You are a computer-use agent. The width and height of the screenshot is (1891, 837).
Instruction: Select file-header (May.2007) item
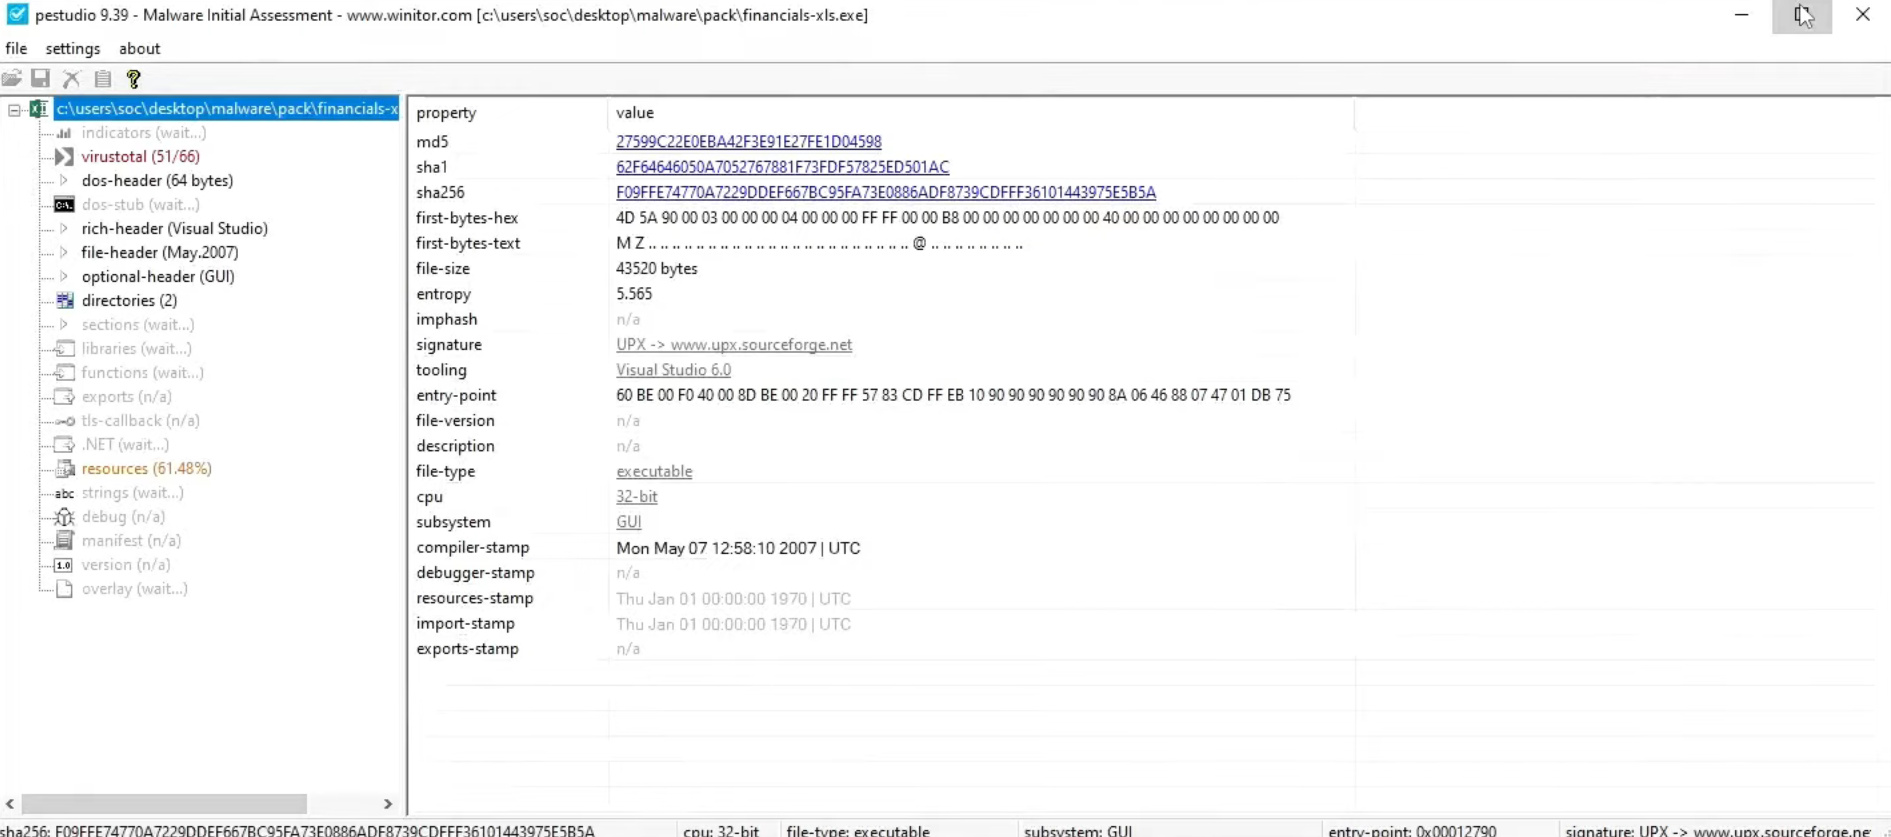pyautogui.click(x=159, y=252)
